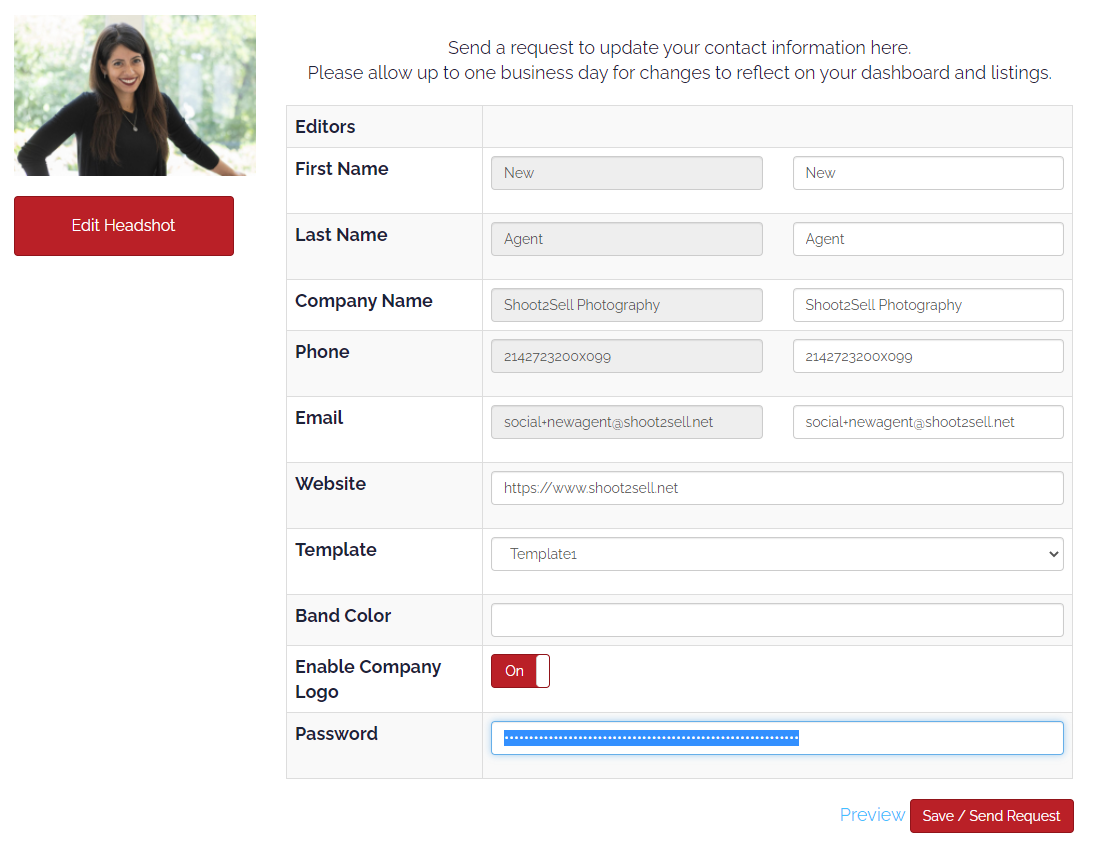
Task: Click the Preview link
Action: pyautogui.click(x=872, y=814)
